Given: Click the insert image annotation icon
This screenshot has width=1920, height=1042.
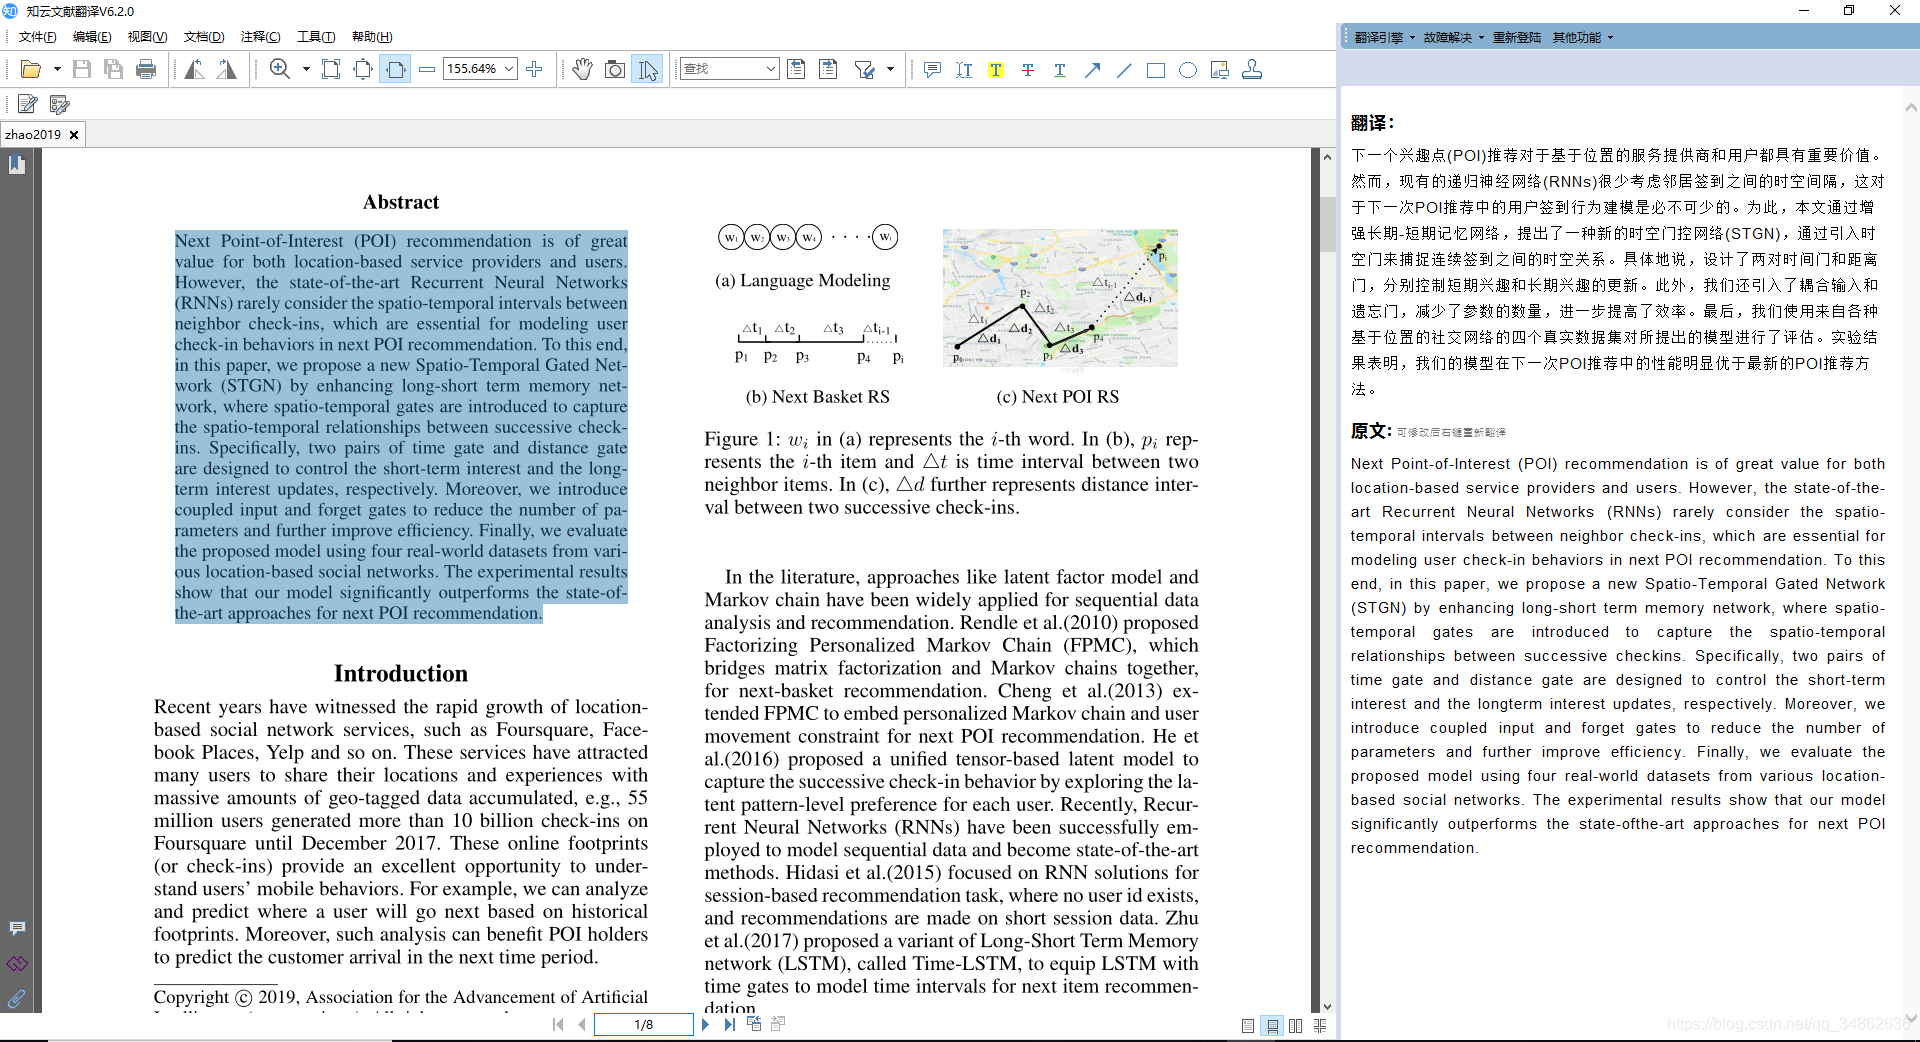Looking at the screenshot, I should pos(1220,69).
